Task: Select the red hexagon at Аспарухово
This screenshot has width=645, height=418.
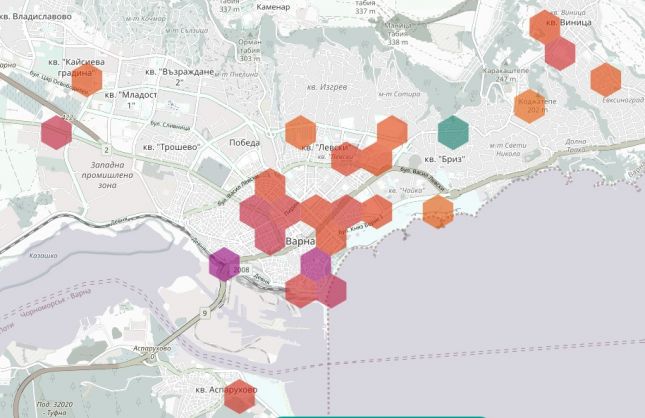Action: click(240, 396)
